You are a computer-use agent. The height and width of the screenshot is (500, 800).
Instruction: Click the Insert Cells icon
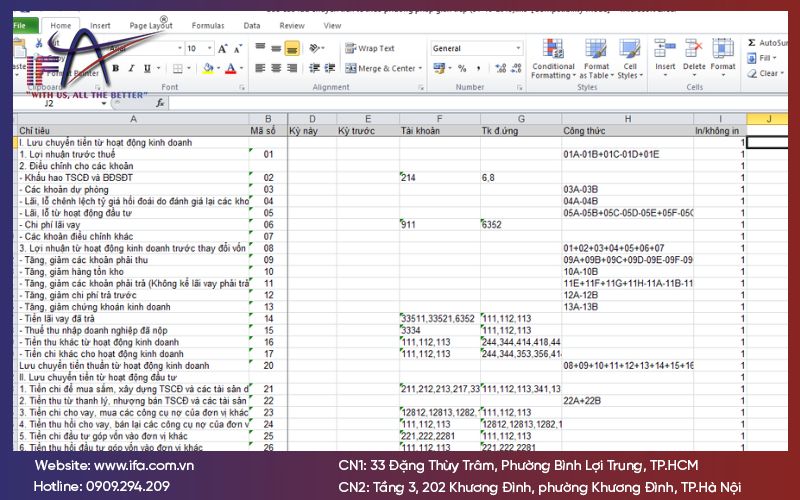pyautogui.click(x=665, y=48)
